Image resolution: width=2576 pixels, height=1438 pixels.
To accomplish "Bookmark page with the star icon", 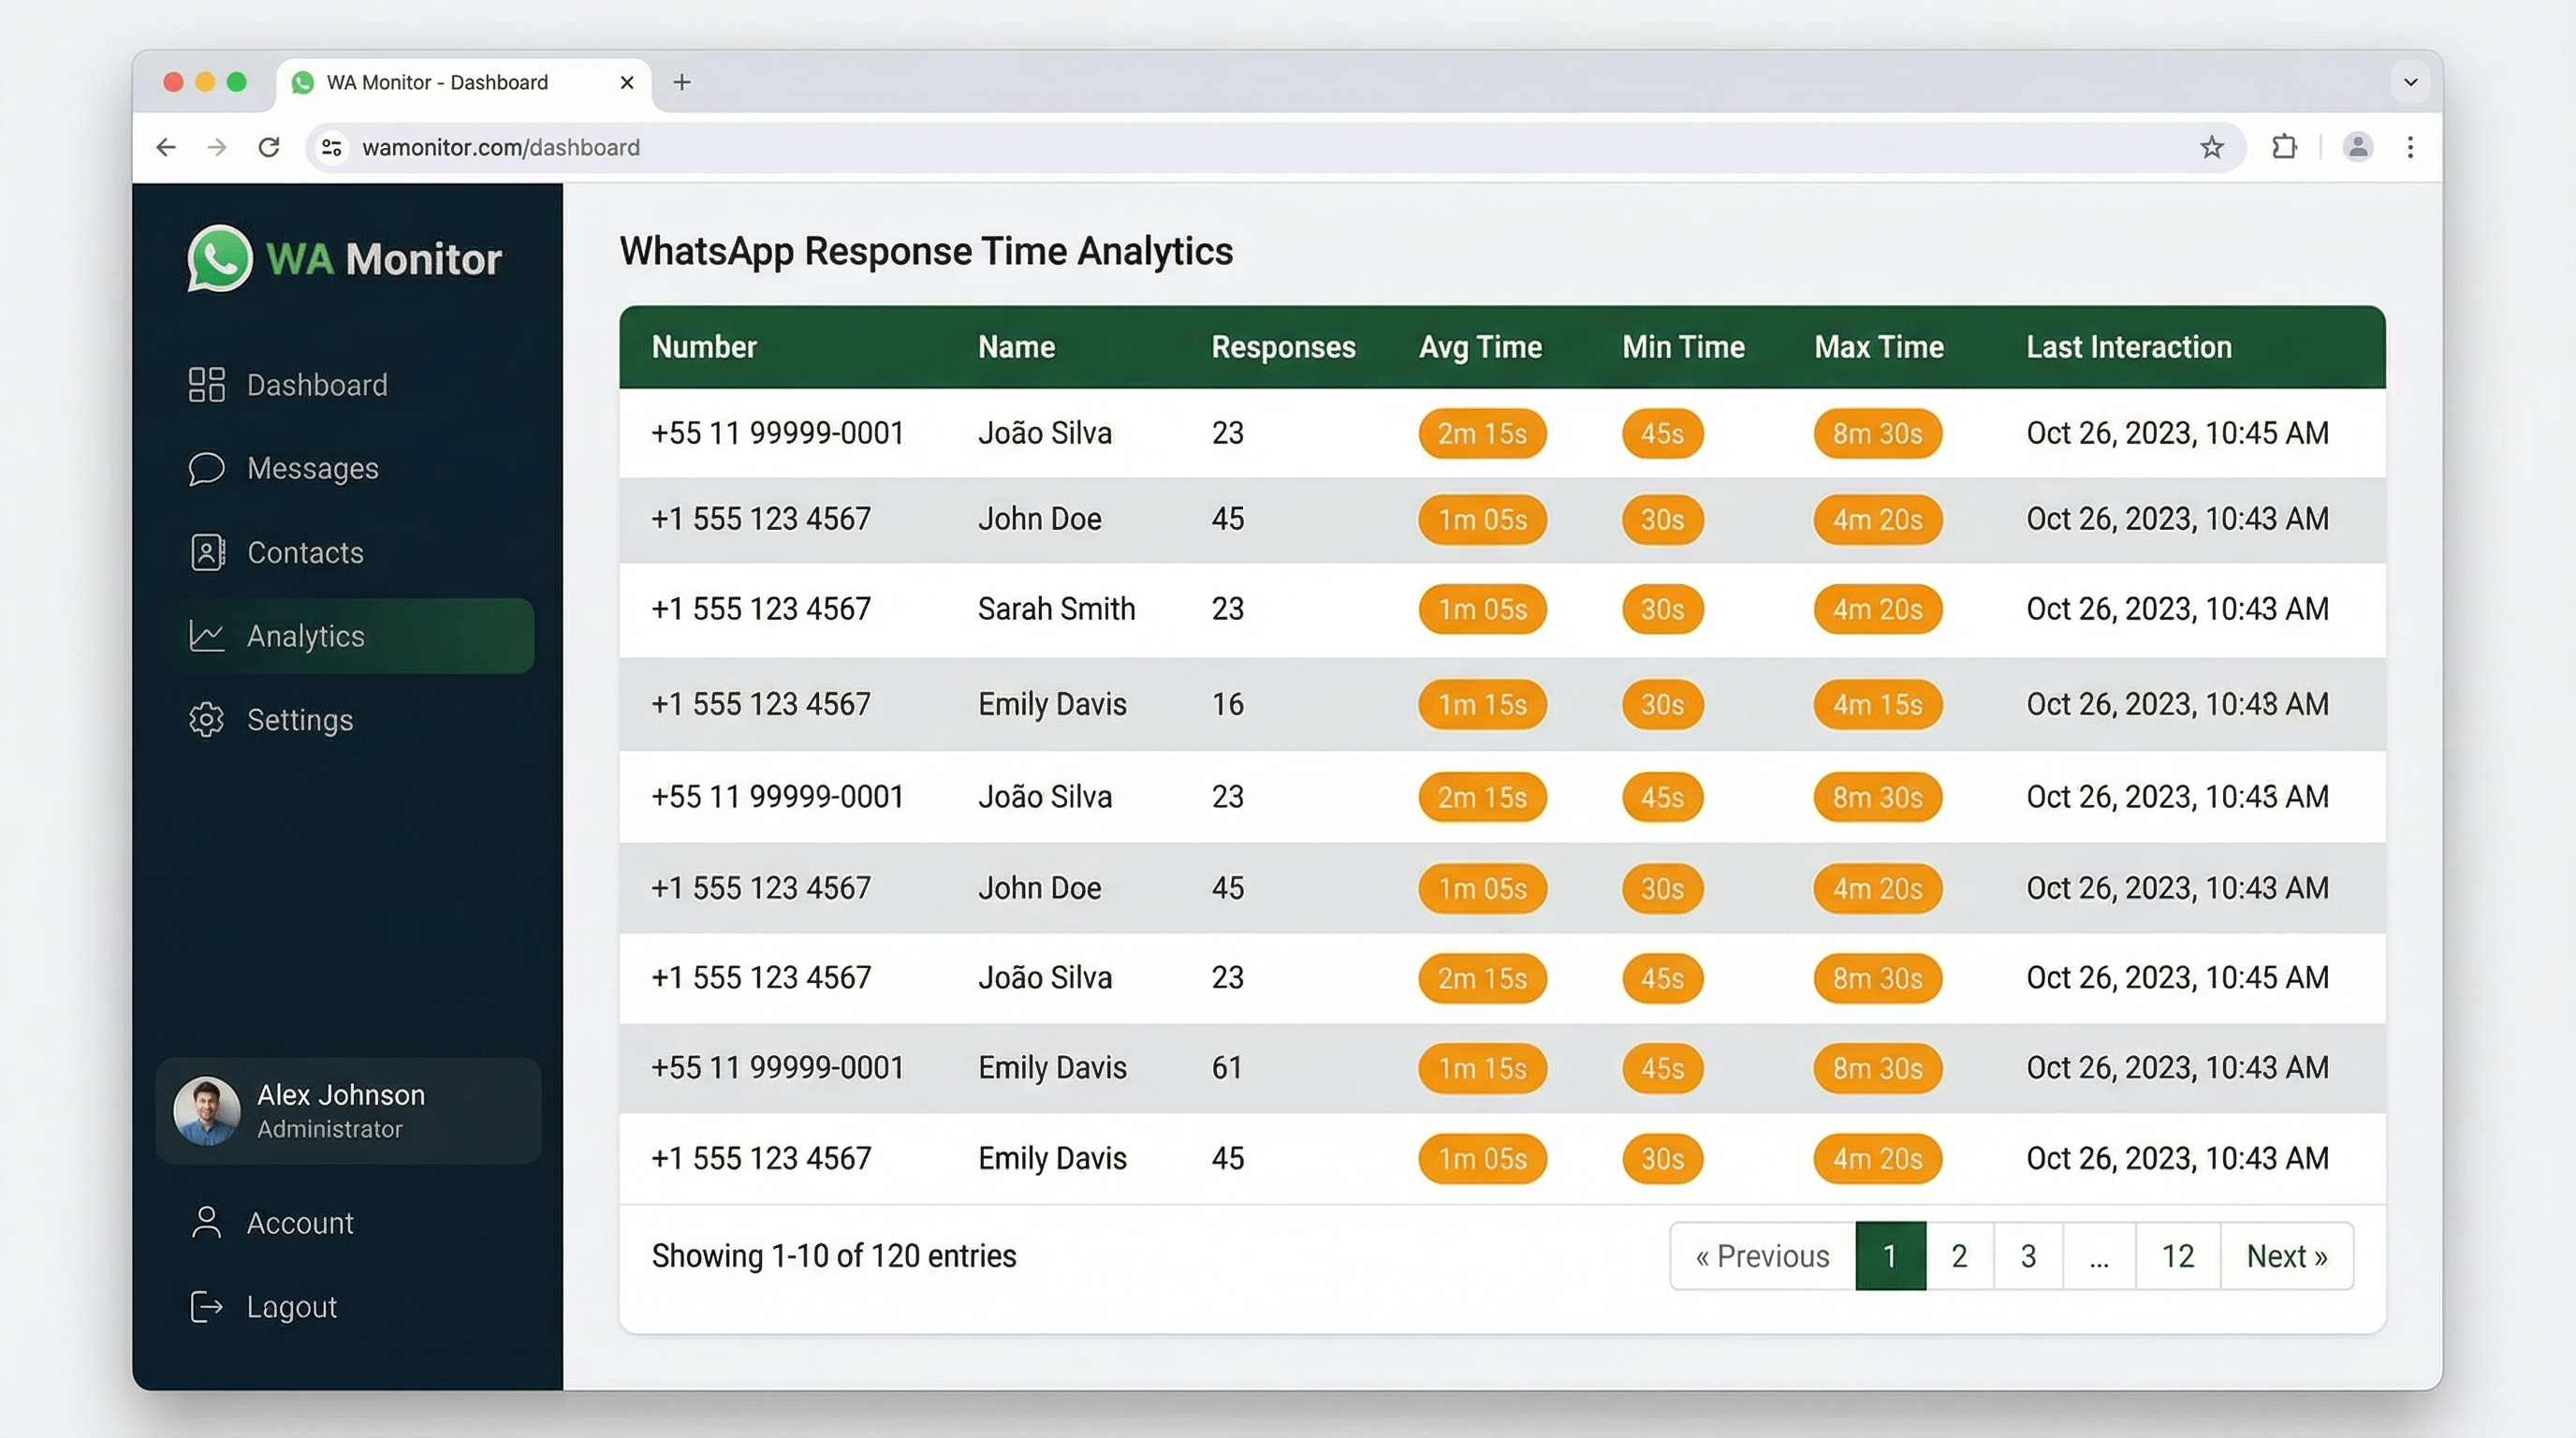I will [2211, 148].
